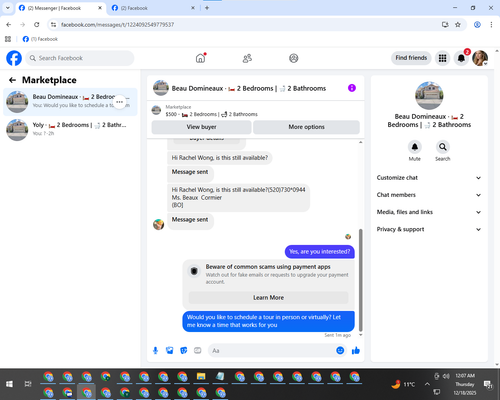500x400 pixels.
Task: Reload the page with browser refresh
Action: (37, 24)
